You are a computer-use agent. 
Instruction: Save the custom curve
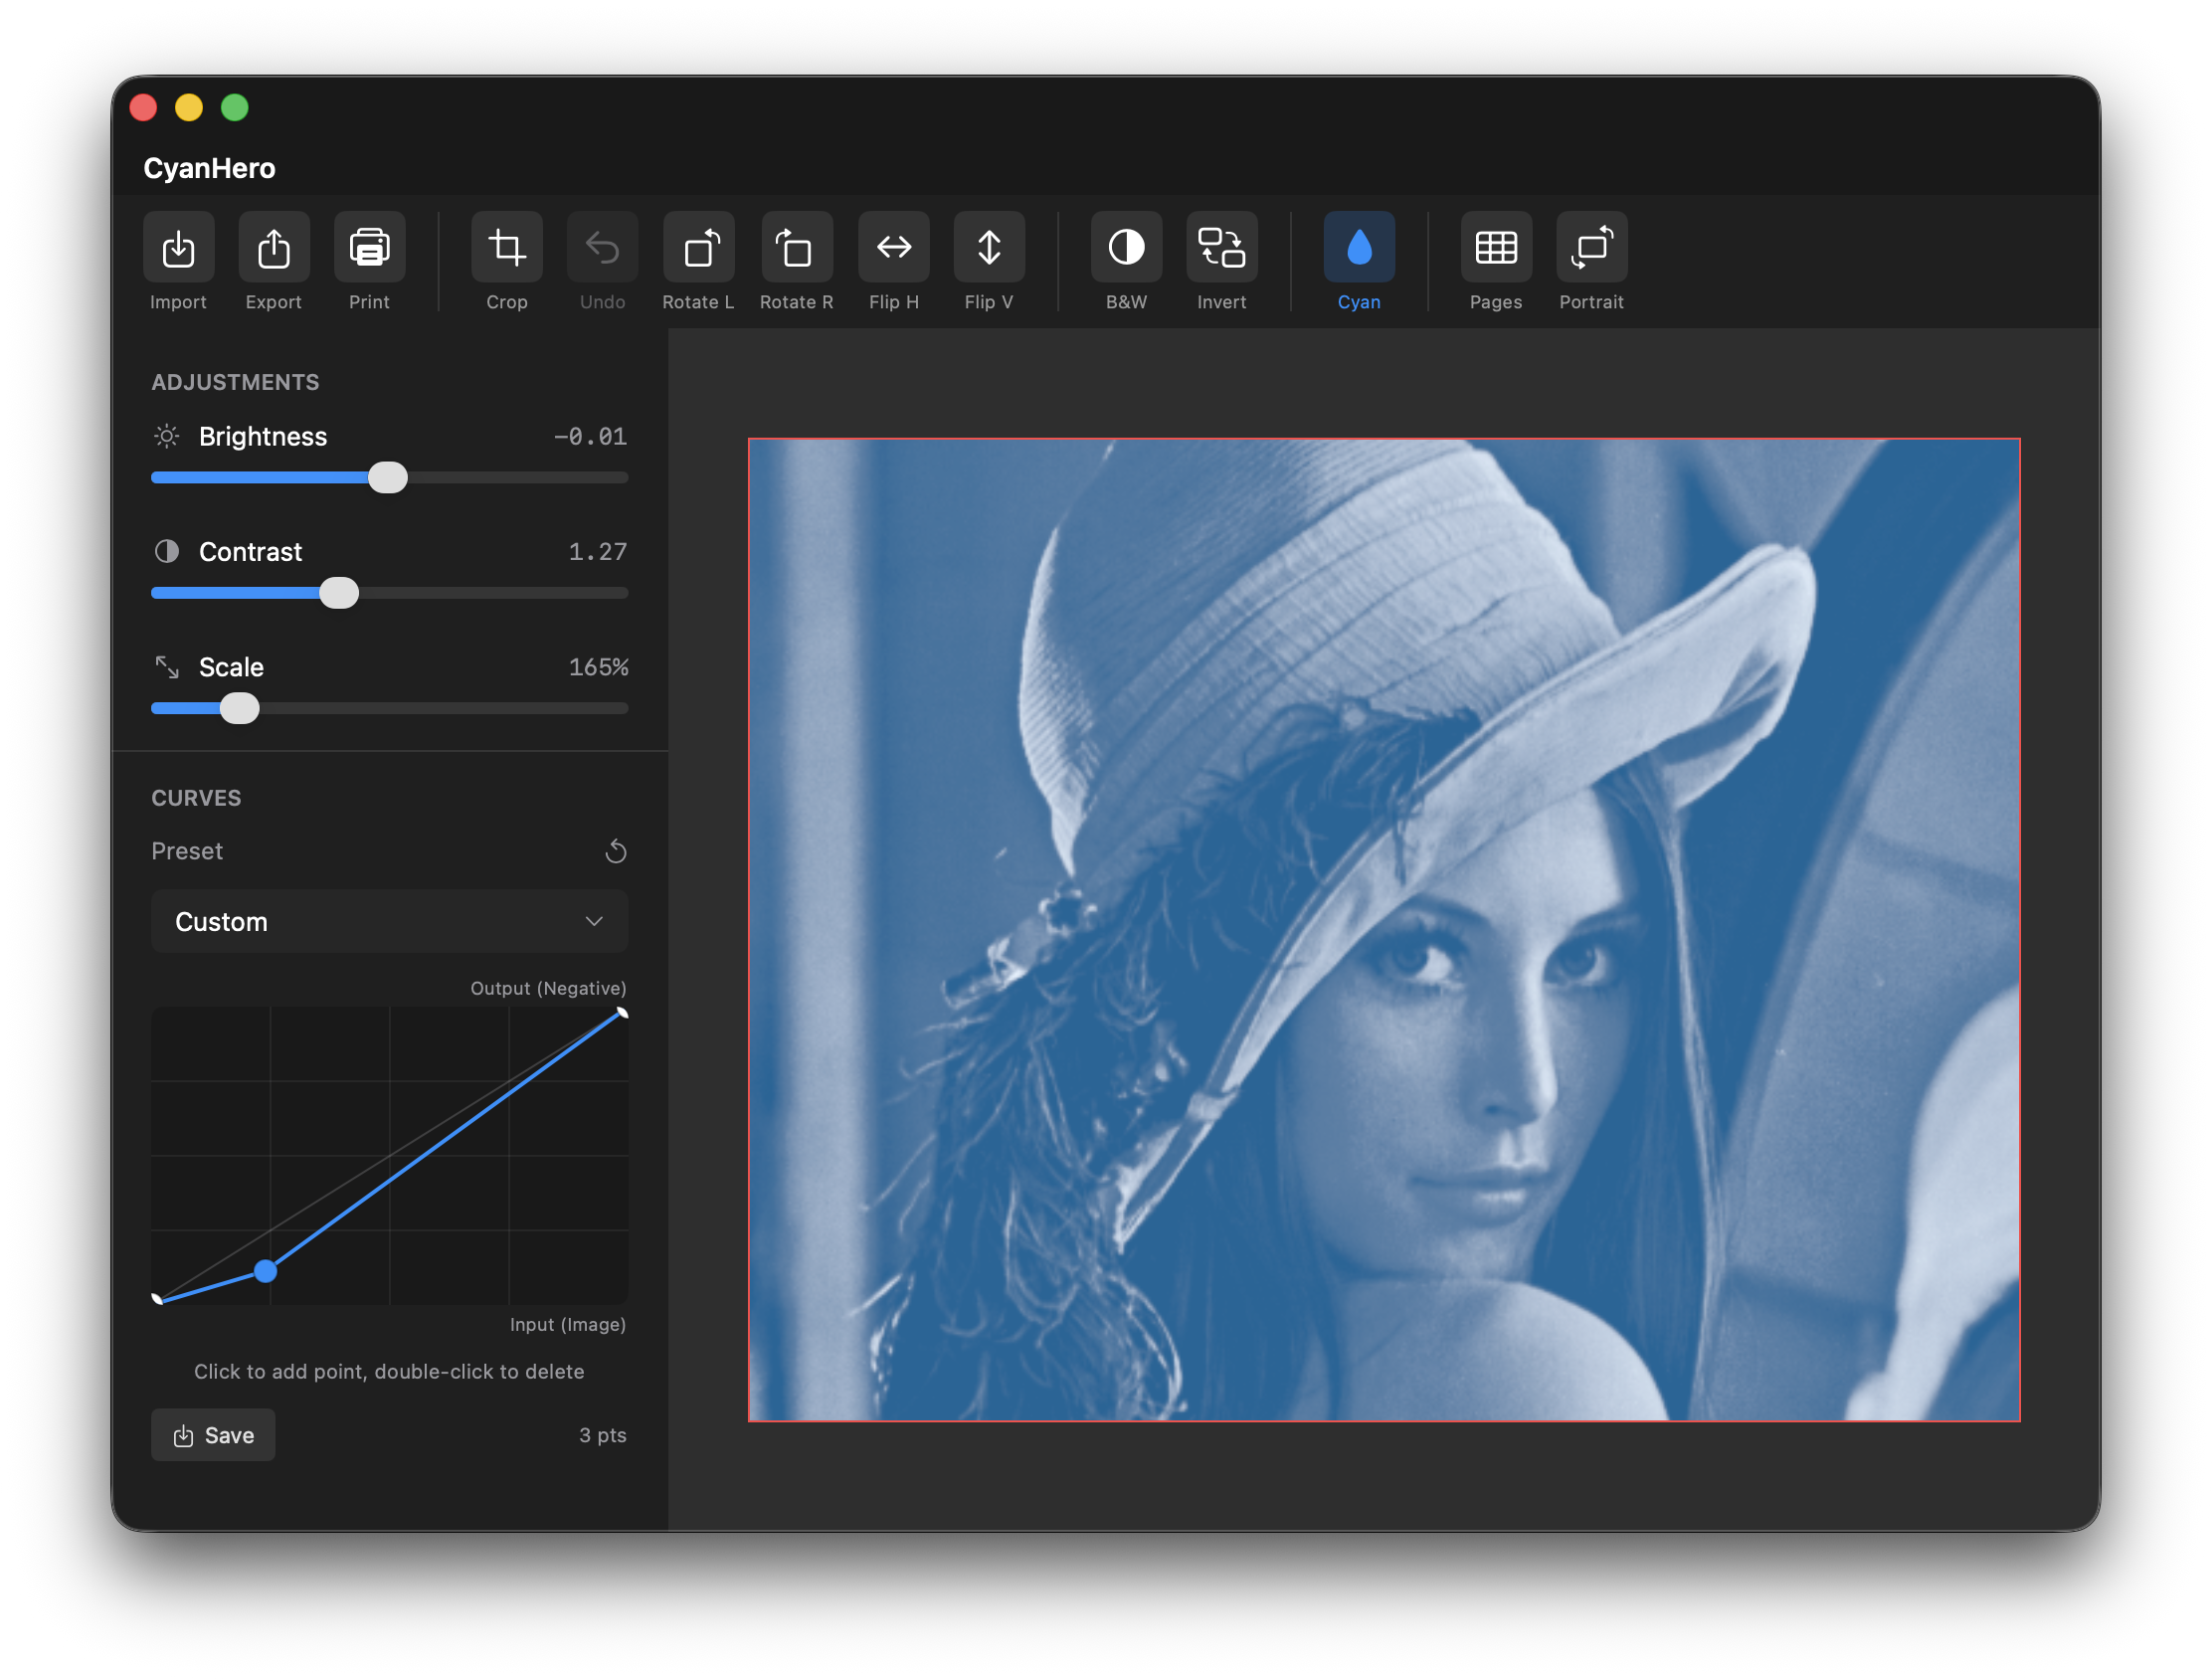212,1434
